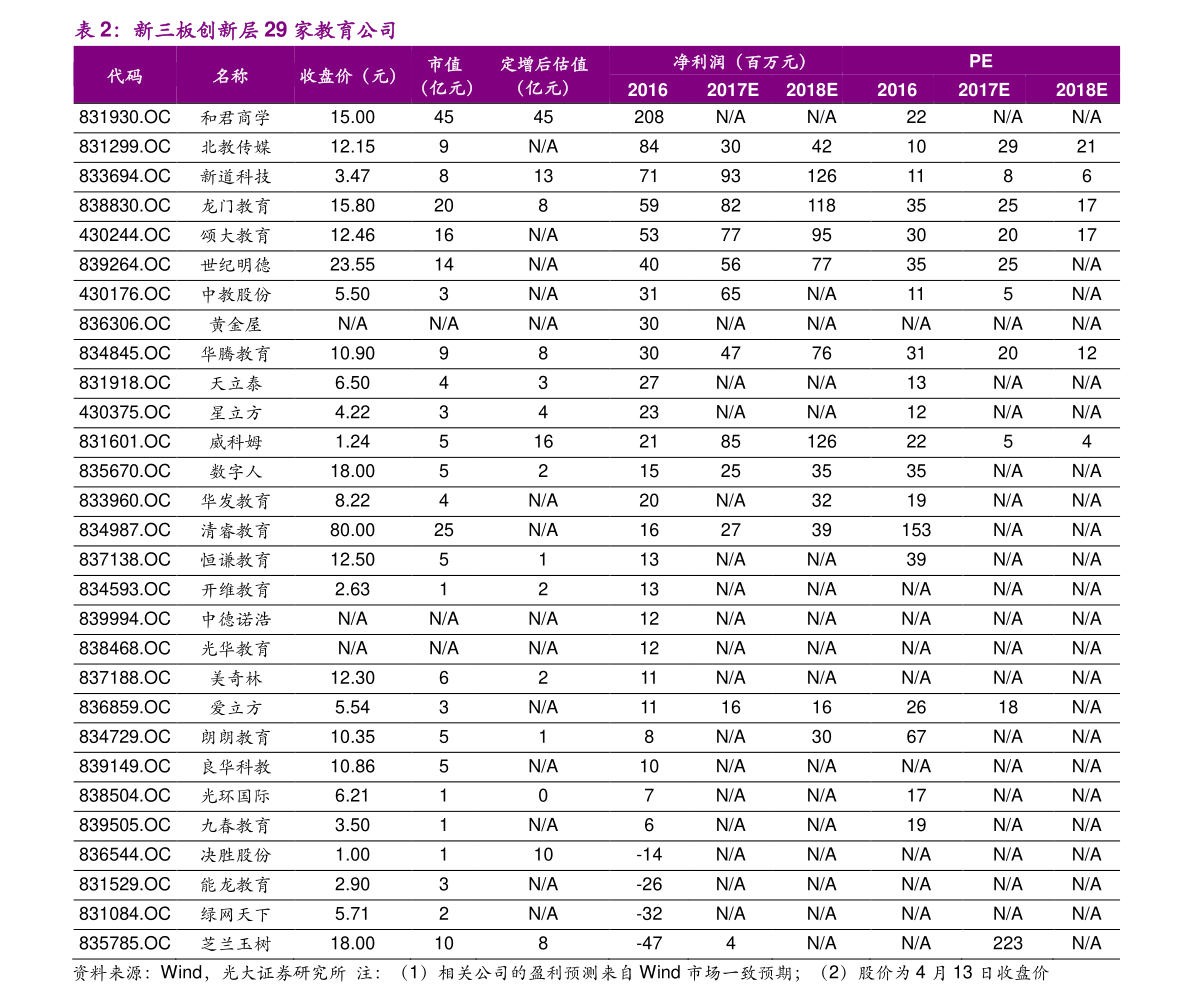
Task: Click company name 九春教育
Action: pyautogui.click(x=235, y=826)
